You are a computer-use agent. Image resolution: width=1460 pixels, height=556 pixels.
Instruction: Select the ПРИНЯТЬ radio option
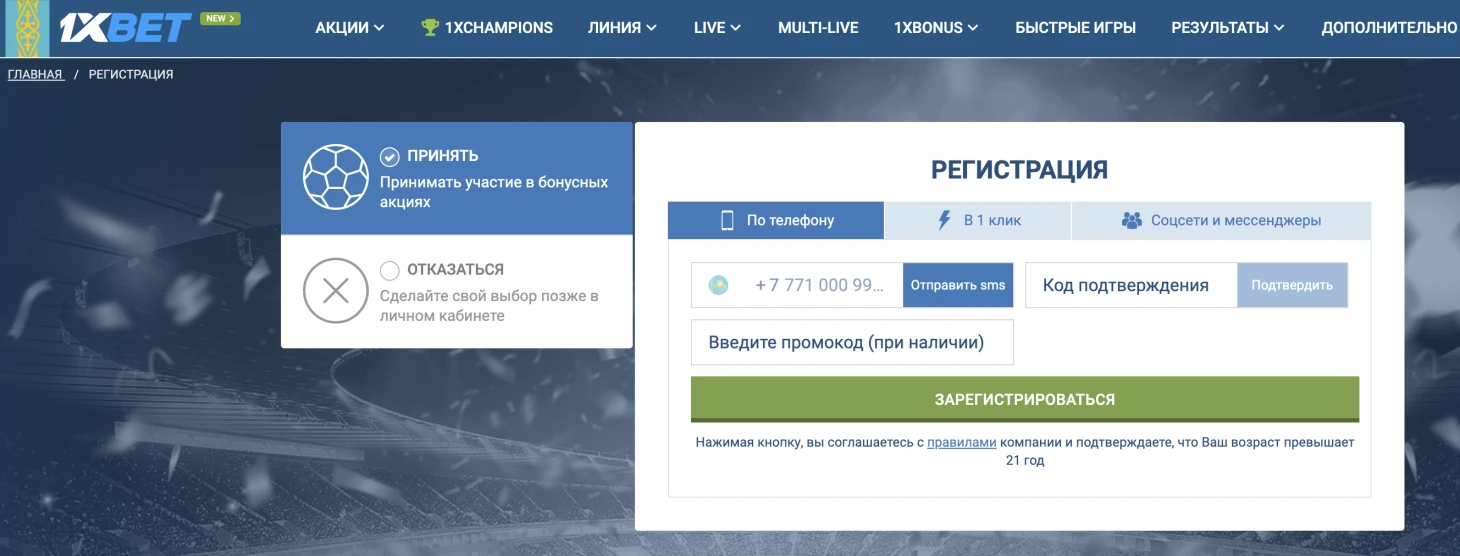(x=389, y=156)
